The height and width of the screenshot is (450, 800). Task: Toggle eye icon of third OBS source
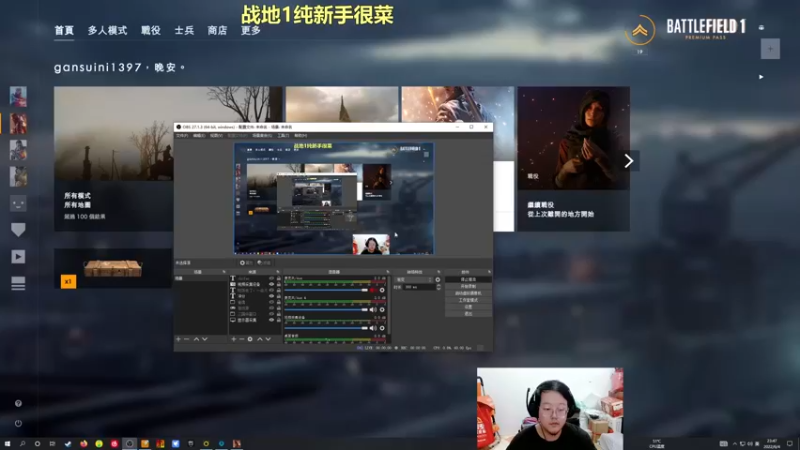[271, 290]
